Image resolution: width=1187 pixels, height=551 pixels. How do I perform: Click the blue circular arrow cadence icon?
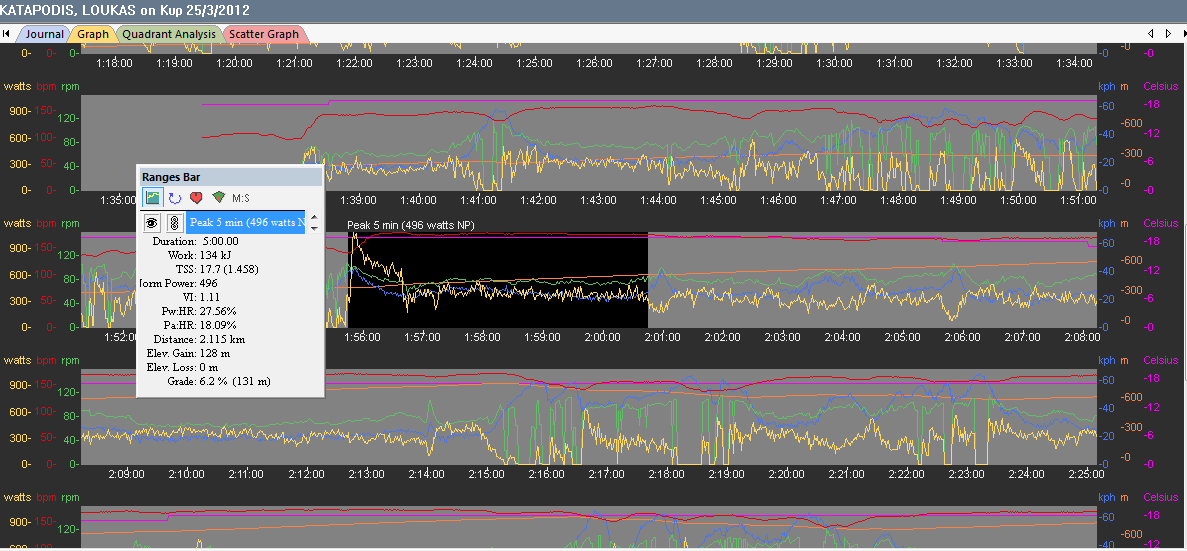174,198
